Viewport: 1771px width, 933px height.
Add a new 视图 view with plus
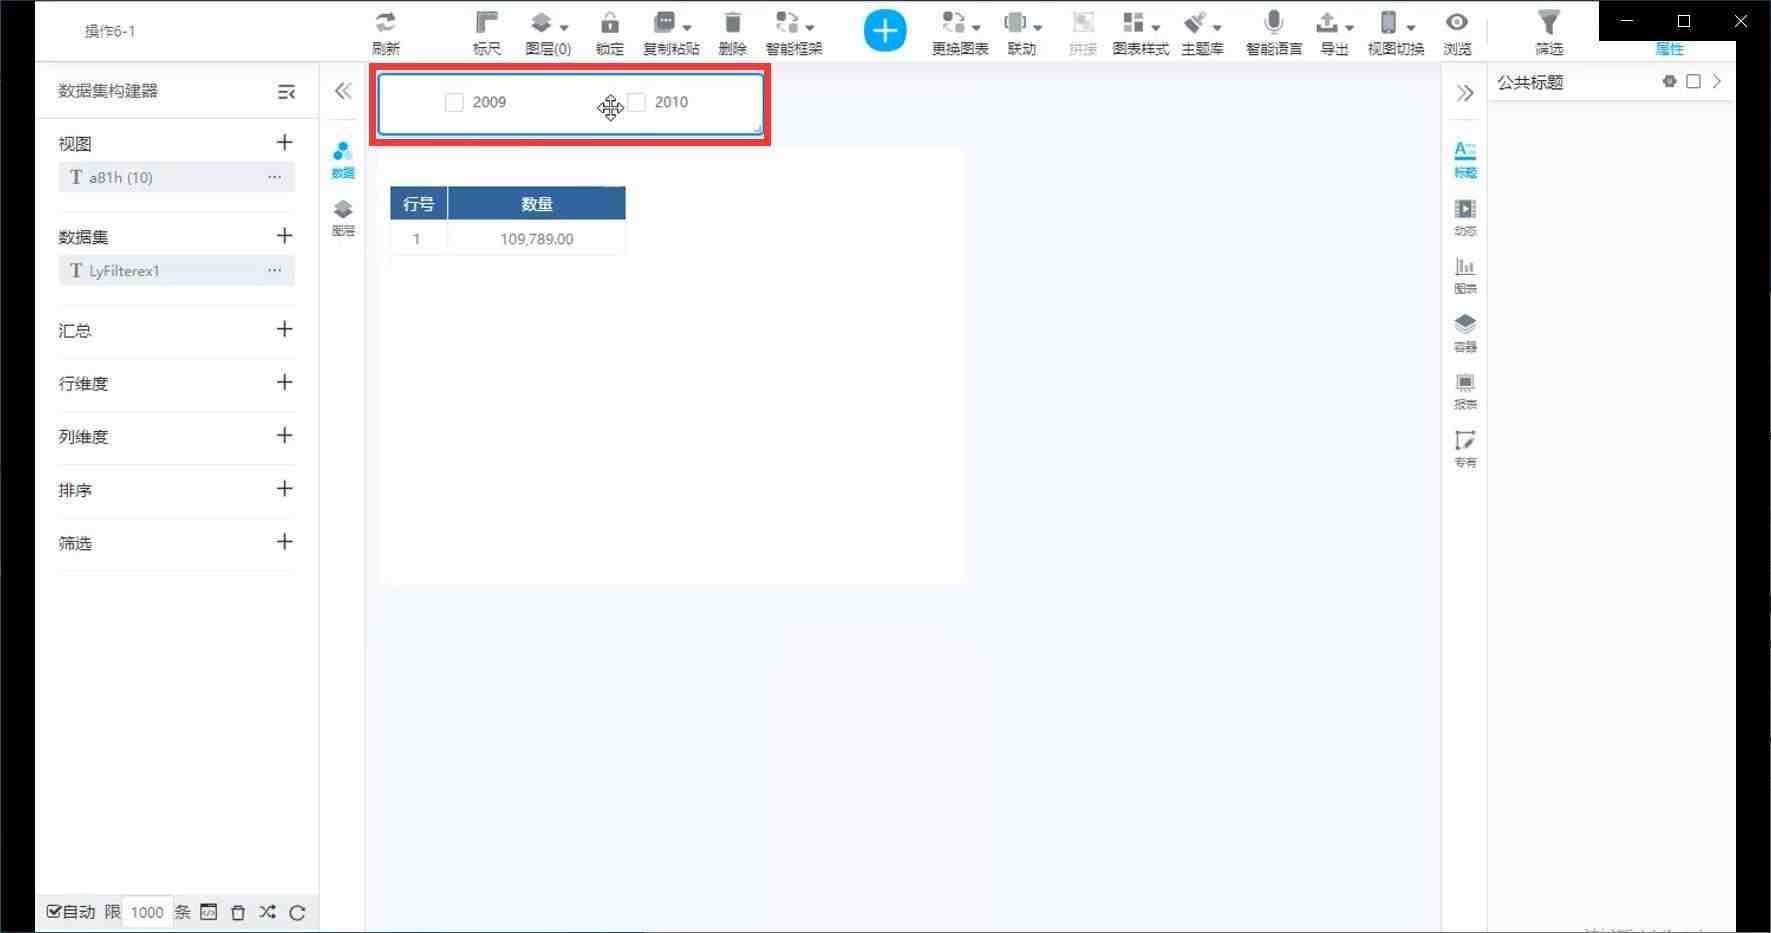tap(284, 143)
